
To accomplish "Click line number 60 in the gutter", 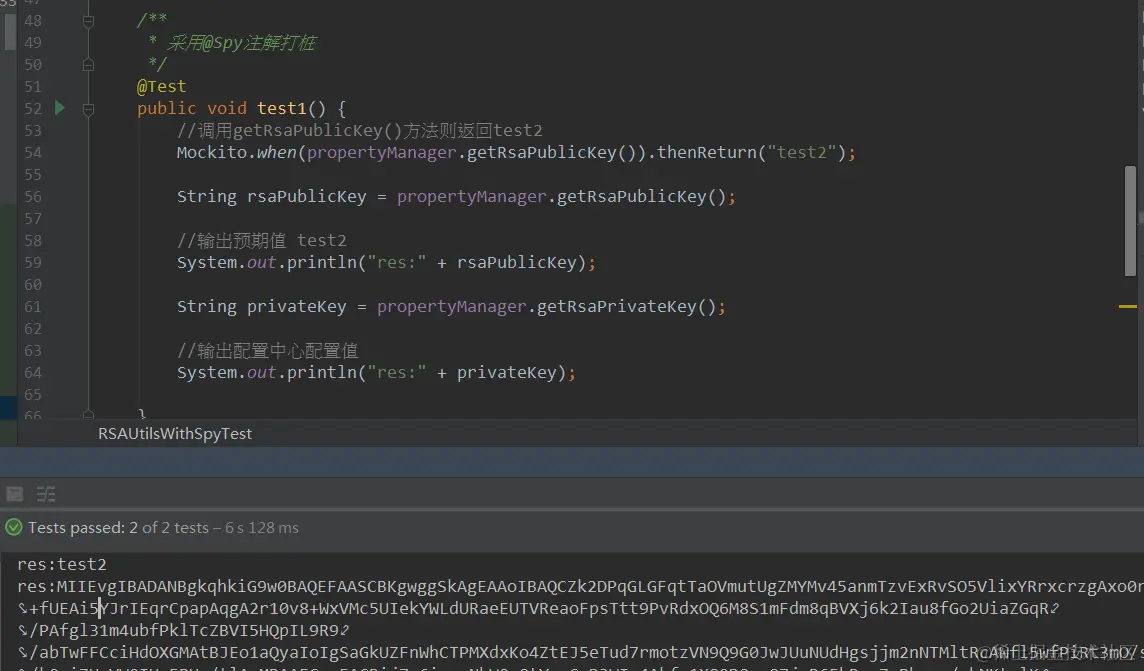I will (x=33, y=284).
